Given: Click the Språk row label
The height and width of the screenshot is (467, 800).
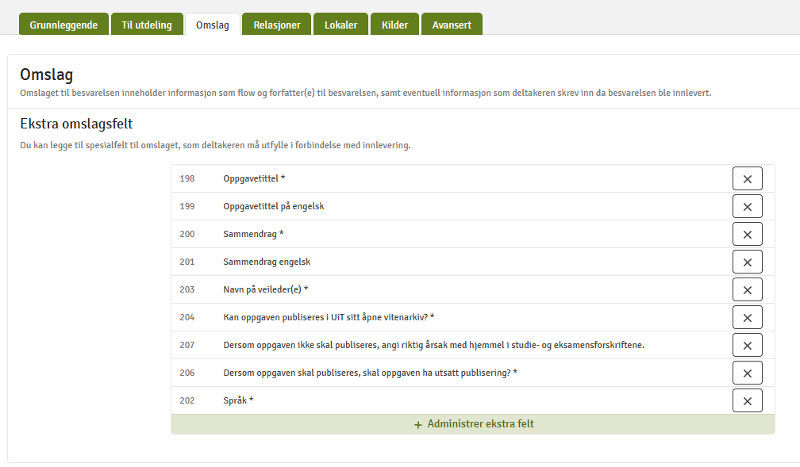Looking at the screenshot, I should pyautogui.click(x=238, y=401).
